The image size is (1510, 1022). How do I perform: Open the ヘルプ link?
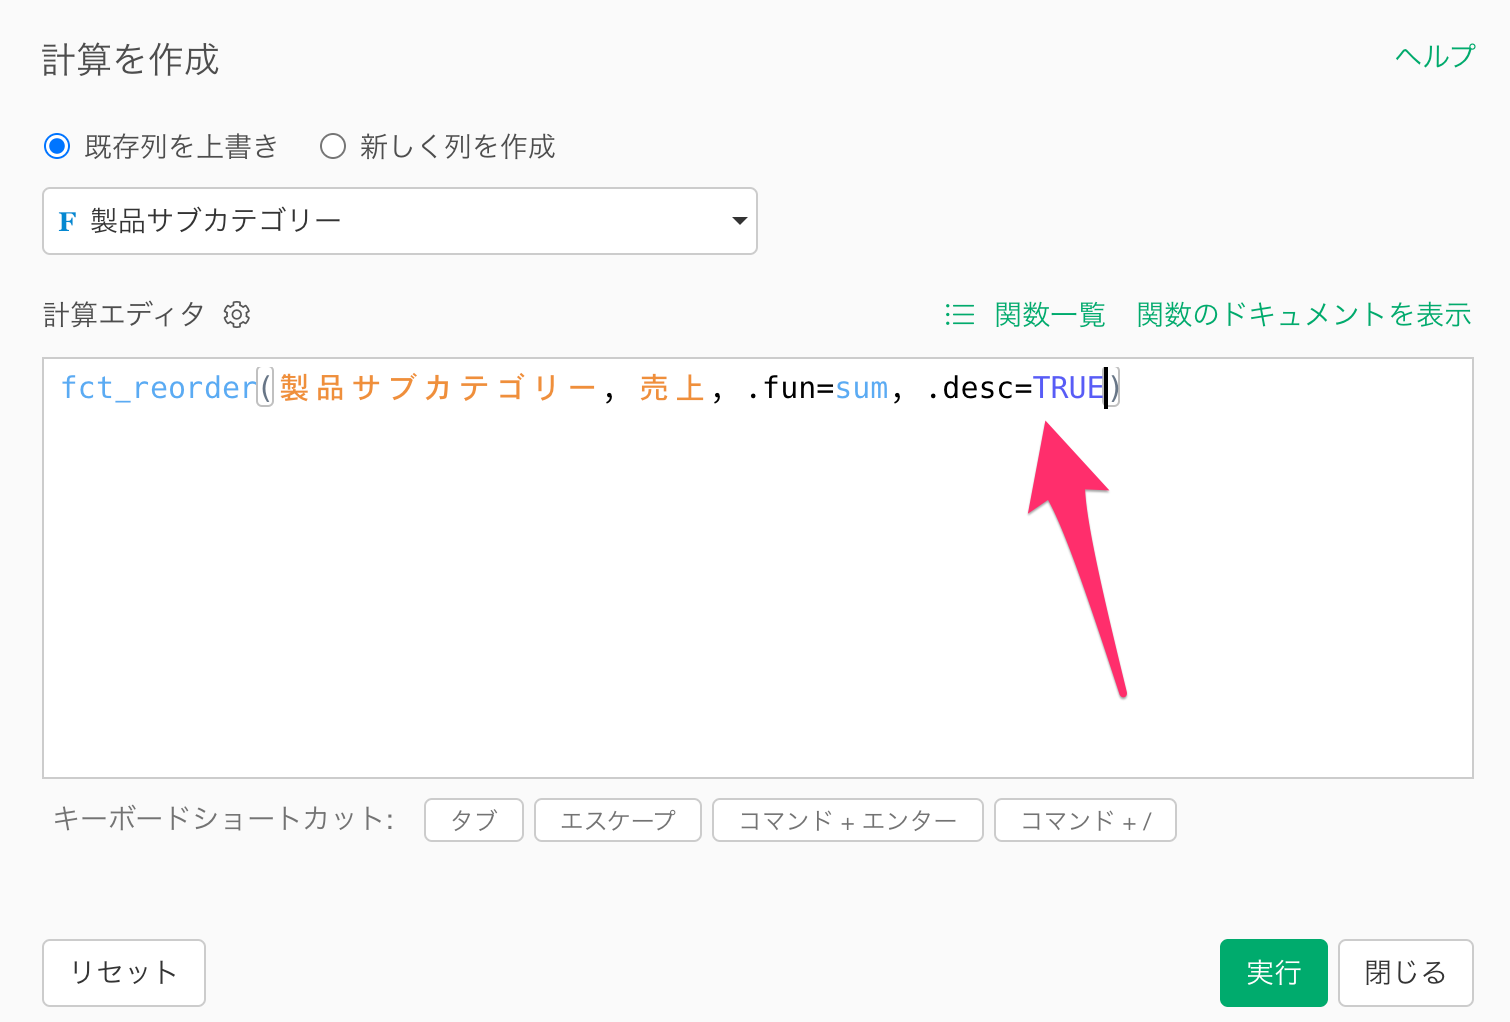(x=1434, y=57)
